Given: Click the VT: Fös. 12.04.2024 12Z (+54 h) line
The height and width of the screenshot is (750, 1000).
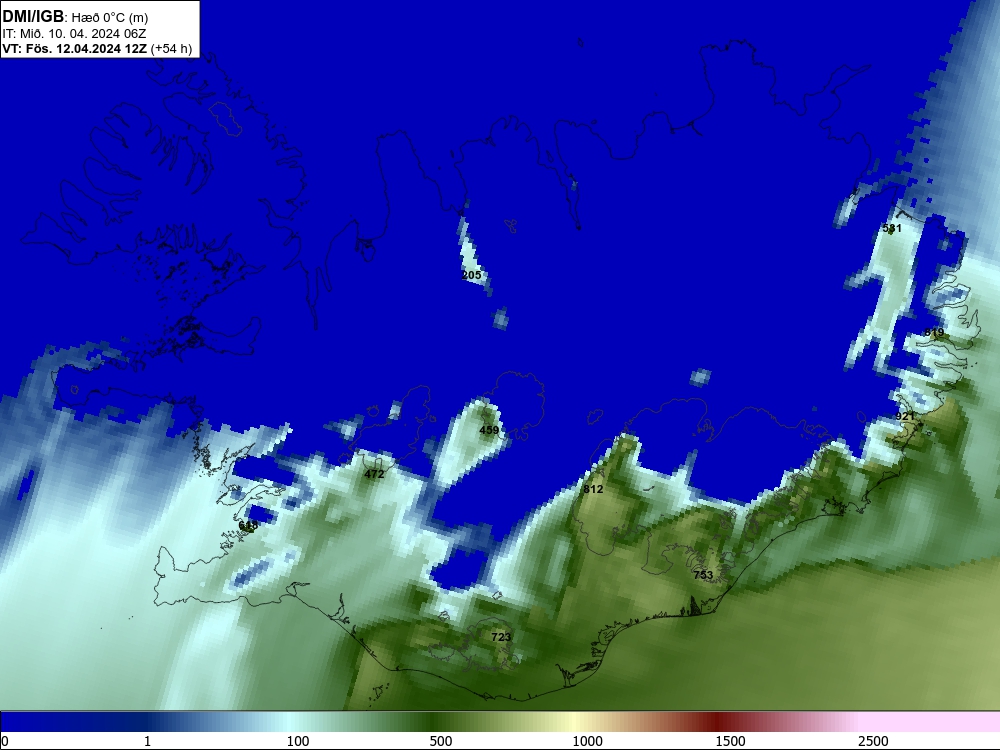Looking at the screenshot, I should click(97, 49).
